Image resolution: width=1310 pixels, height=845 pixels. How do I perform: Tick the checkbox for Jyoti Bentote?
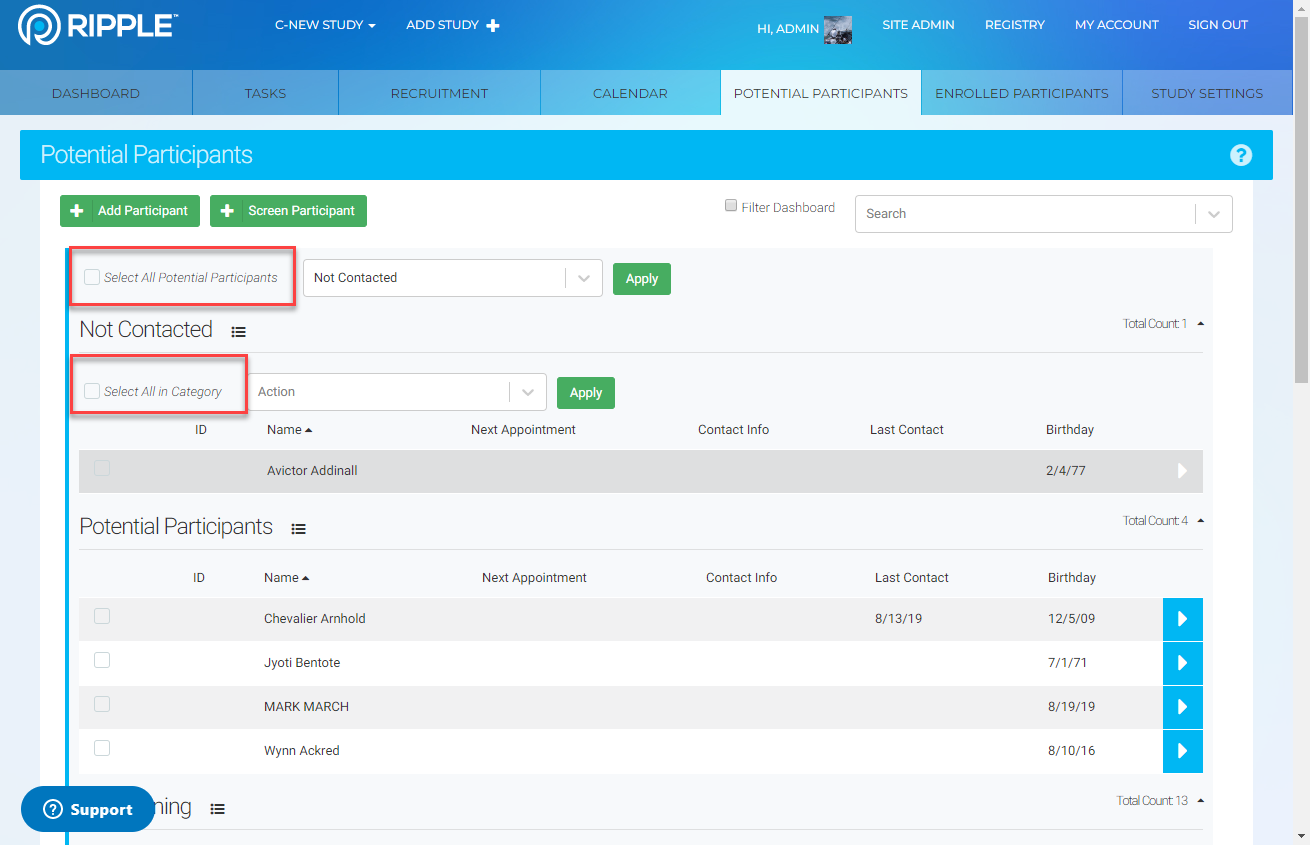(x=102, y=660)
